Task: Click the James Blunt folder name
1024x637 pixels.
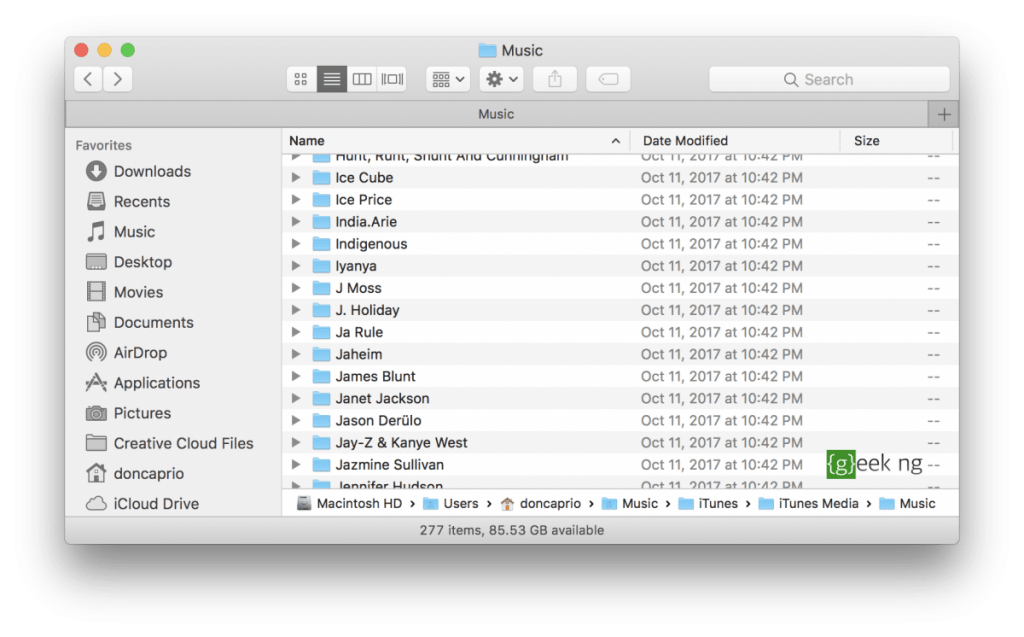Action: [376, 376]
